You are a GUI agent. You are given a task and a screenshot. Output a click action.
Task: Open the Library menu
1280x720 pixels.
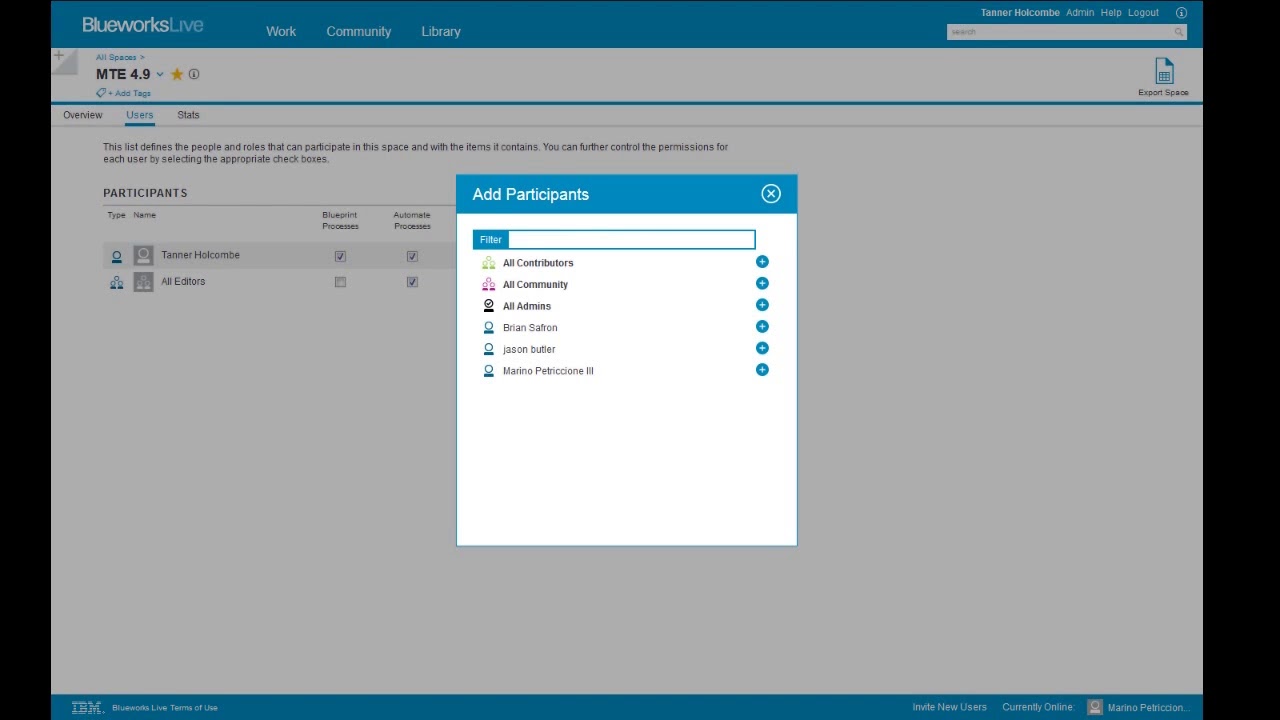pyautogui.click(x=441, y=31)
